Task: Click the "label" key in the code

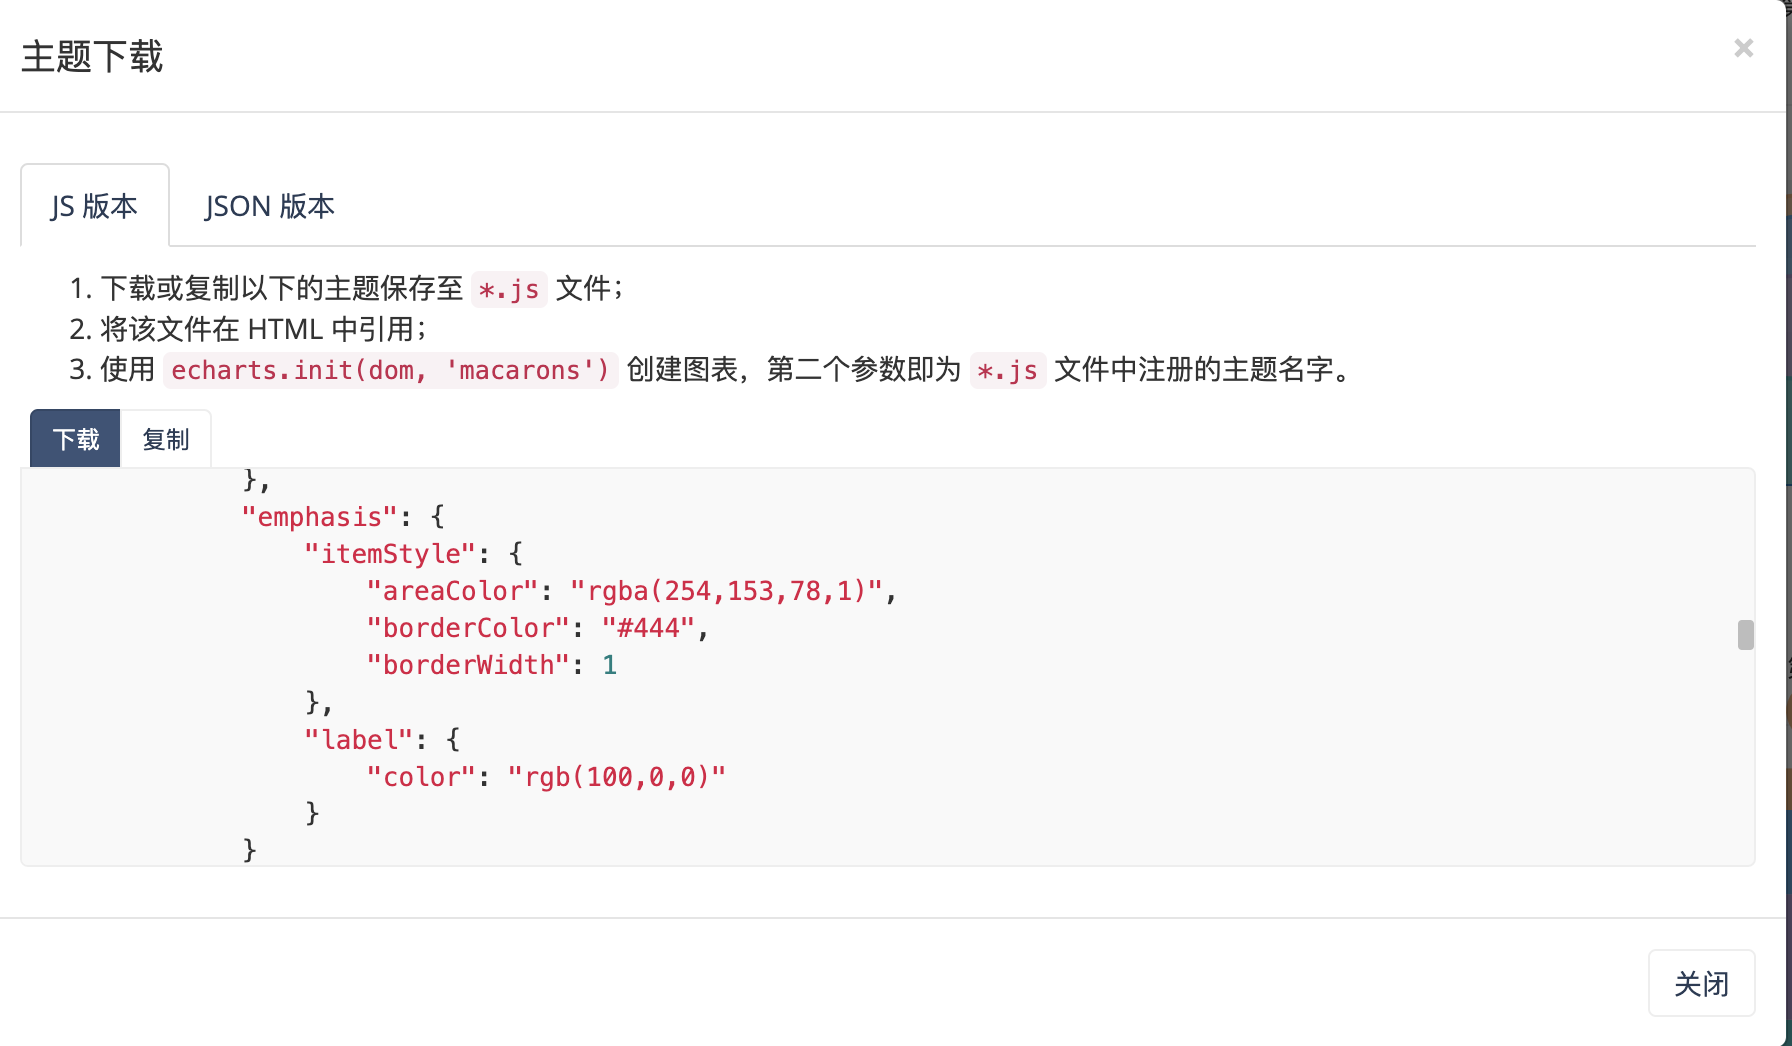Action: click(358, 740)
